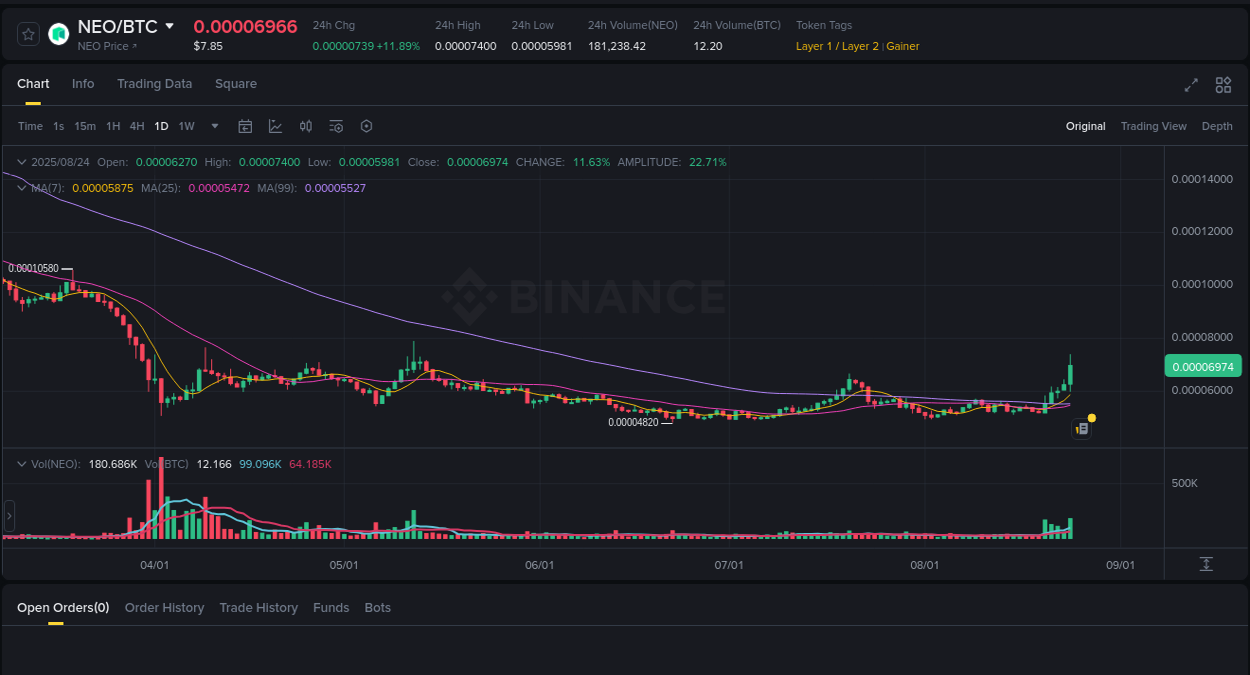Screen dimensions: 1250x675
Task: Open the Gainer token tag link
Action: click(903, 46)
